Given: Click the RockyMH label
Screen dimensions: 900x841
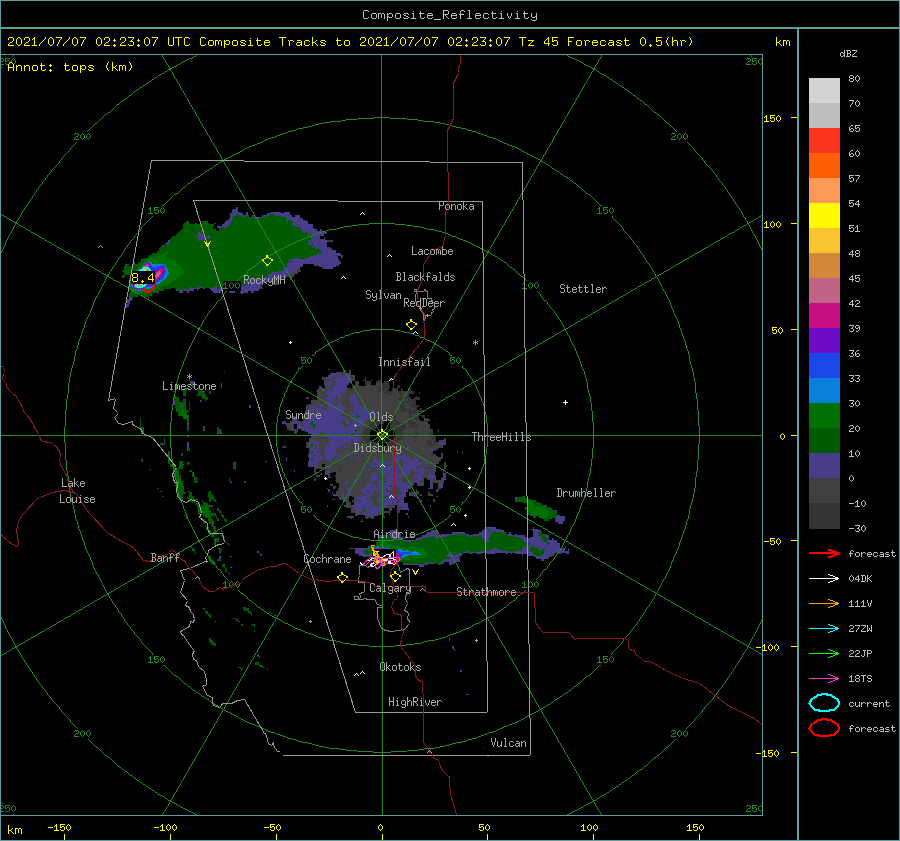Looking at the screenshot, I should [264, 280].
